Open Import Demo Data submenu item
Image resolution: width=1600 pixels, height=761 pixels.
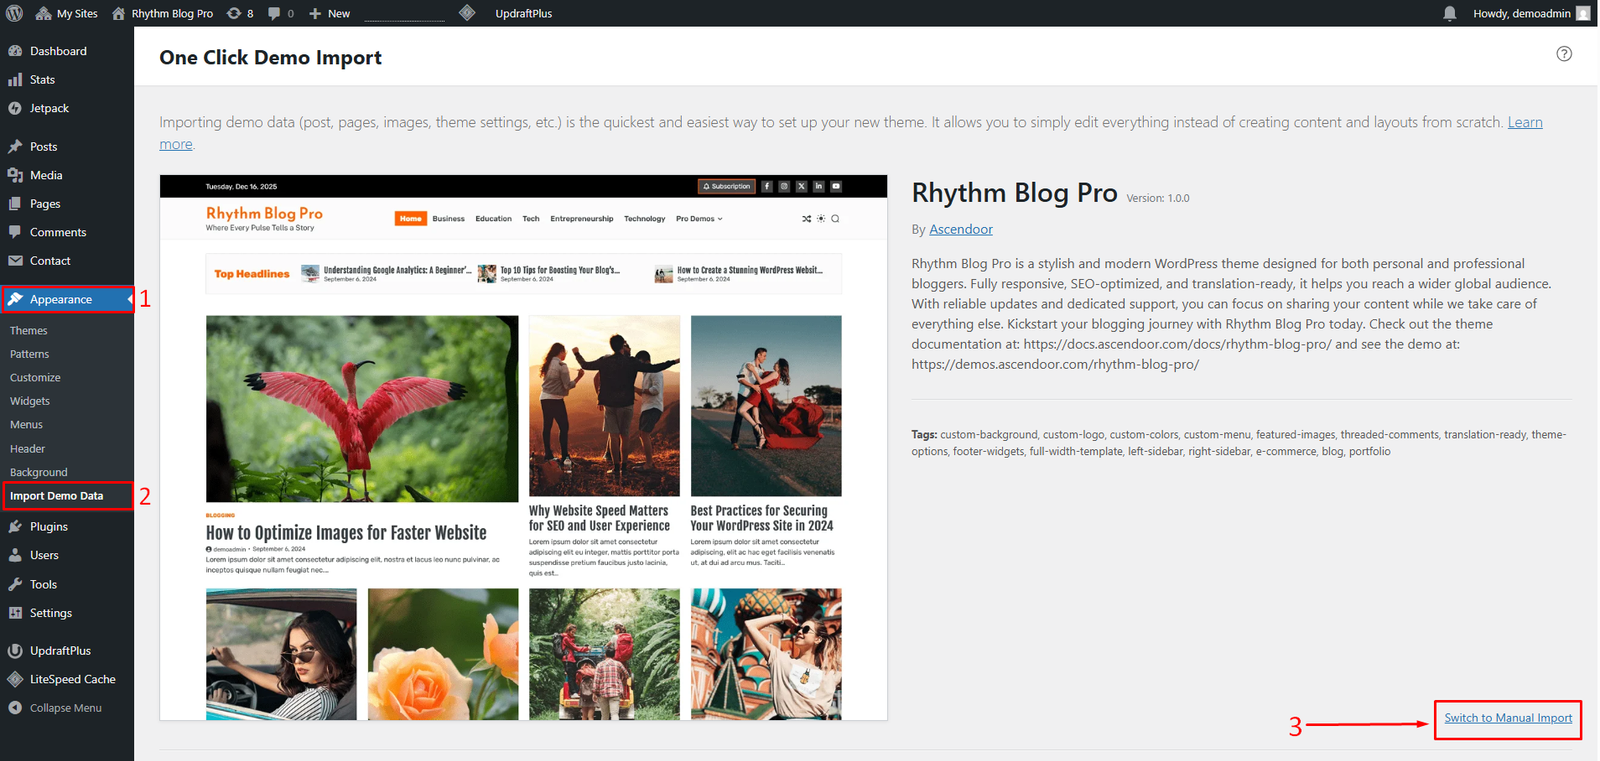[56, 496]
